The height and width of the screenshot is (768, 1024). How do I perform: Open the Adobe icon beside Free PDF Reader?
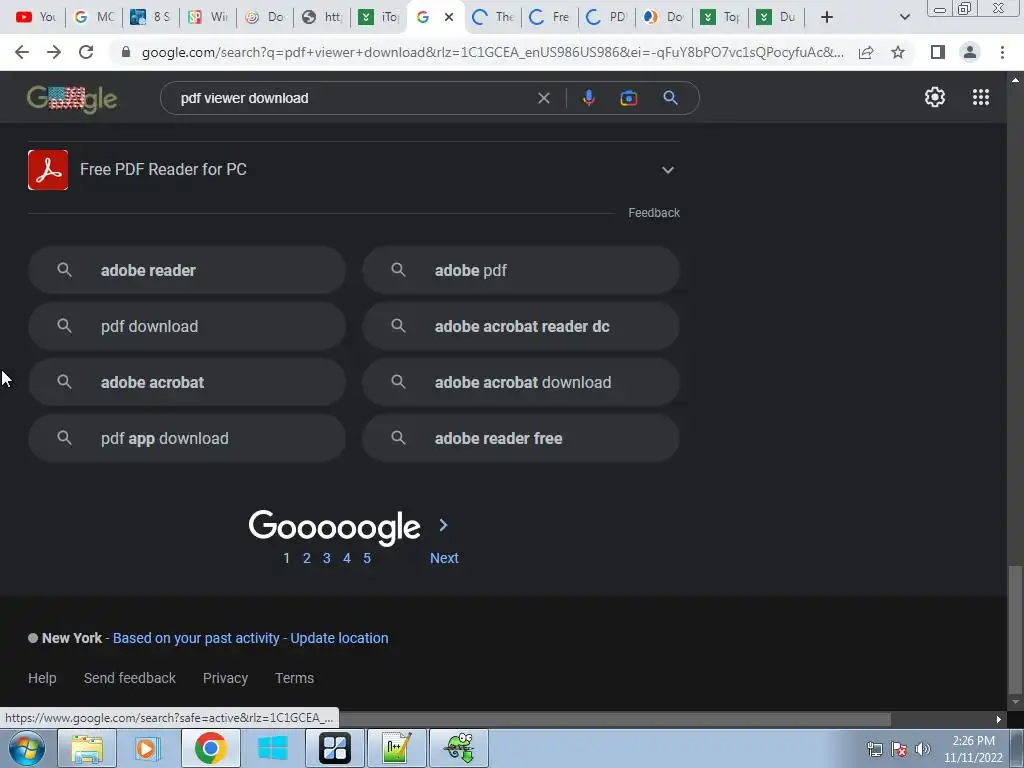[48, 170]
